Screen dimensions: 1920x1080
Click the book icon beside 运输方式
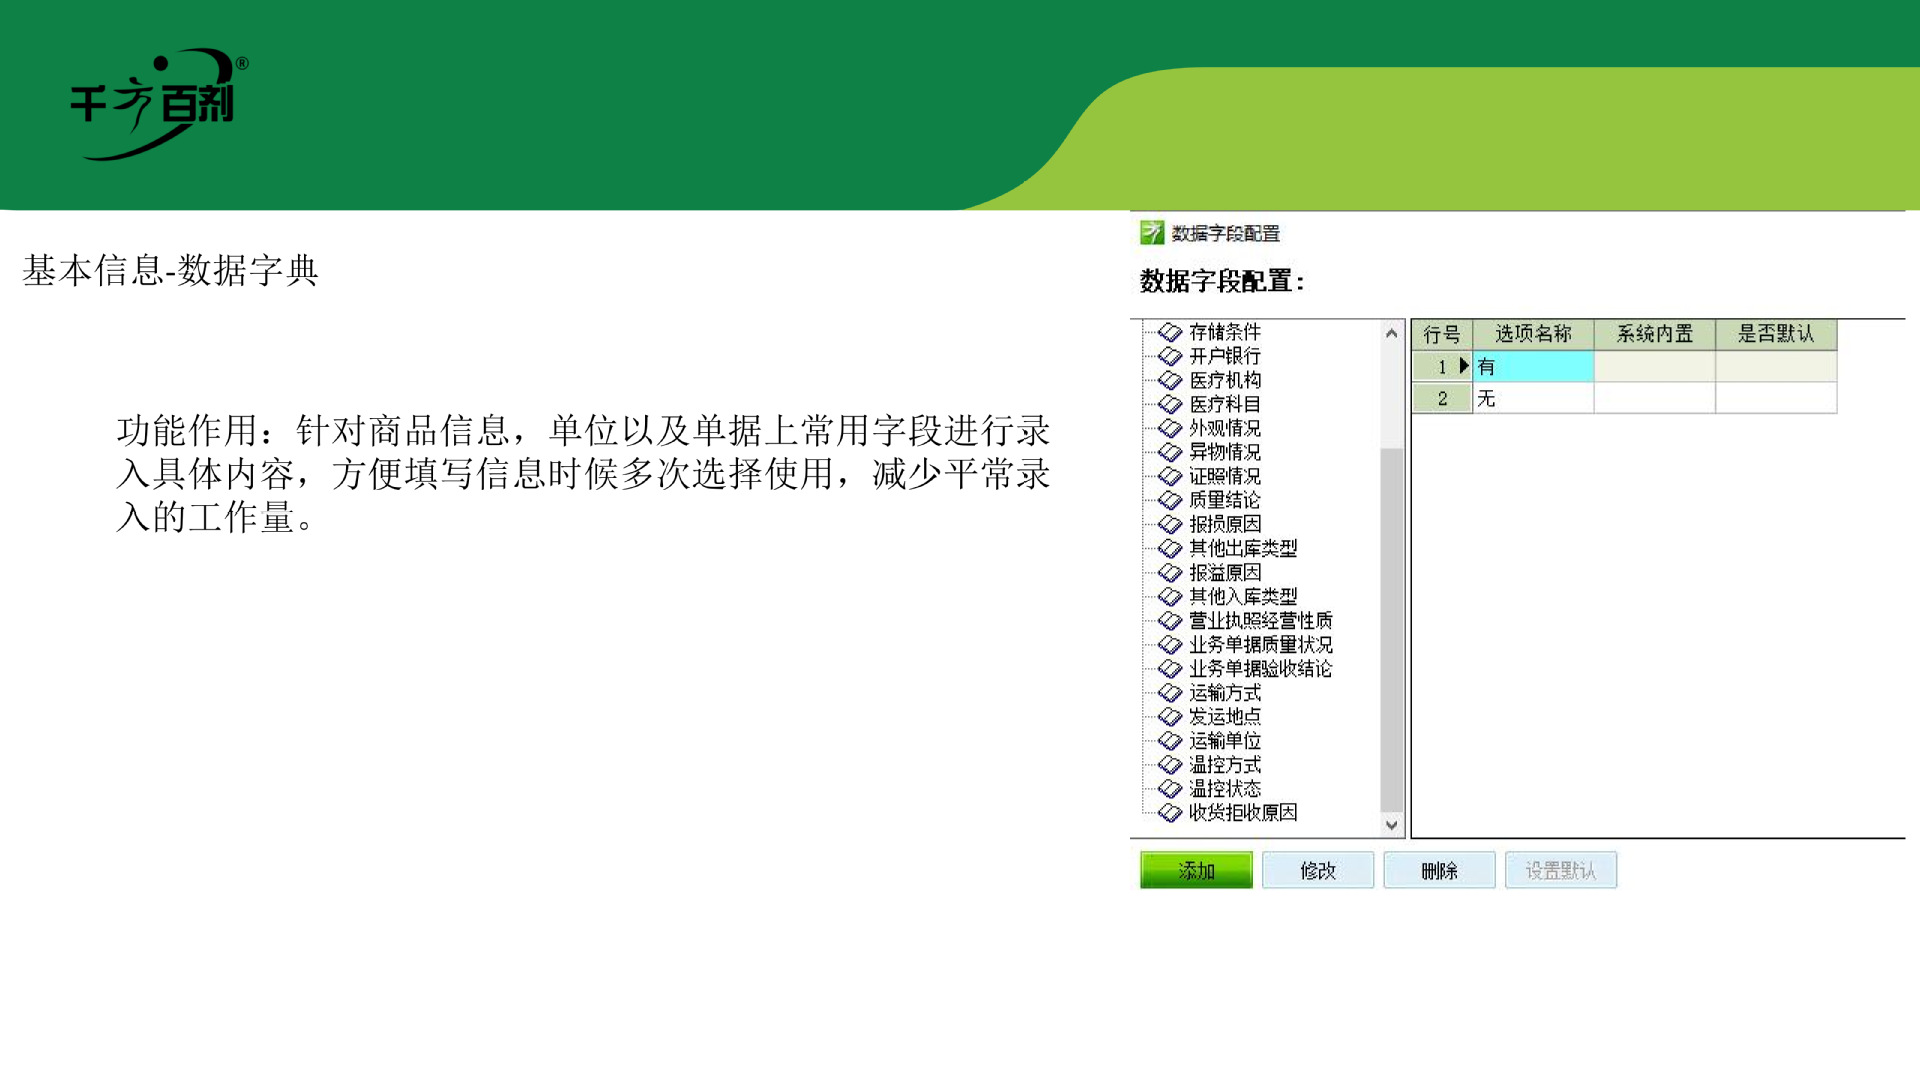(x=1168, y=692)
